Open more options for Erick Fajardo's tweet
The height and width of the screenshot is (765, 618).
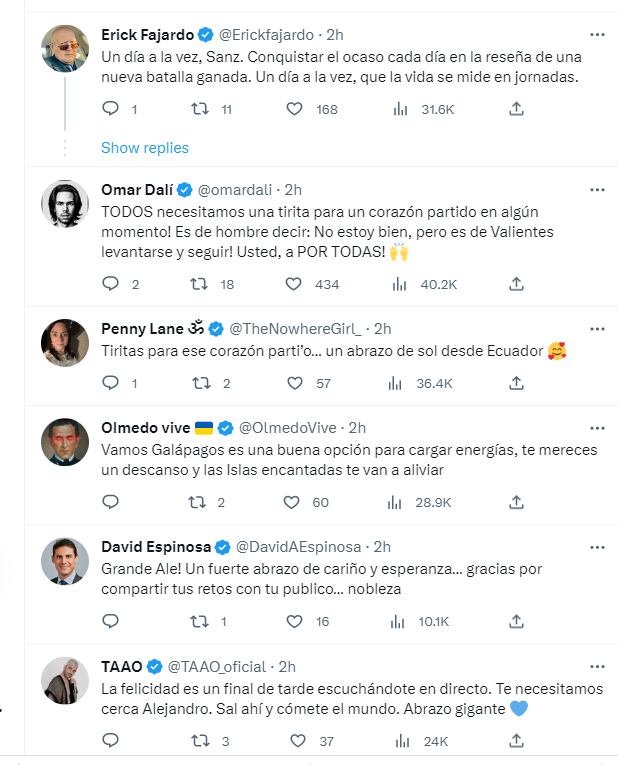597,34
